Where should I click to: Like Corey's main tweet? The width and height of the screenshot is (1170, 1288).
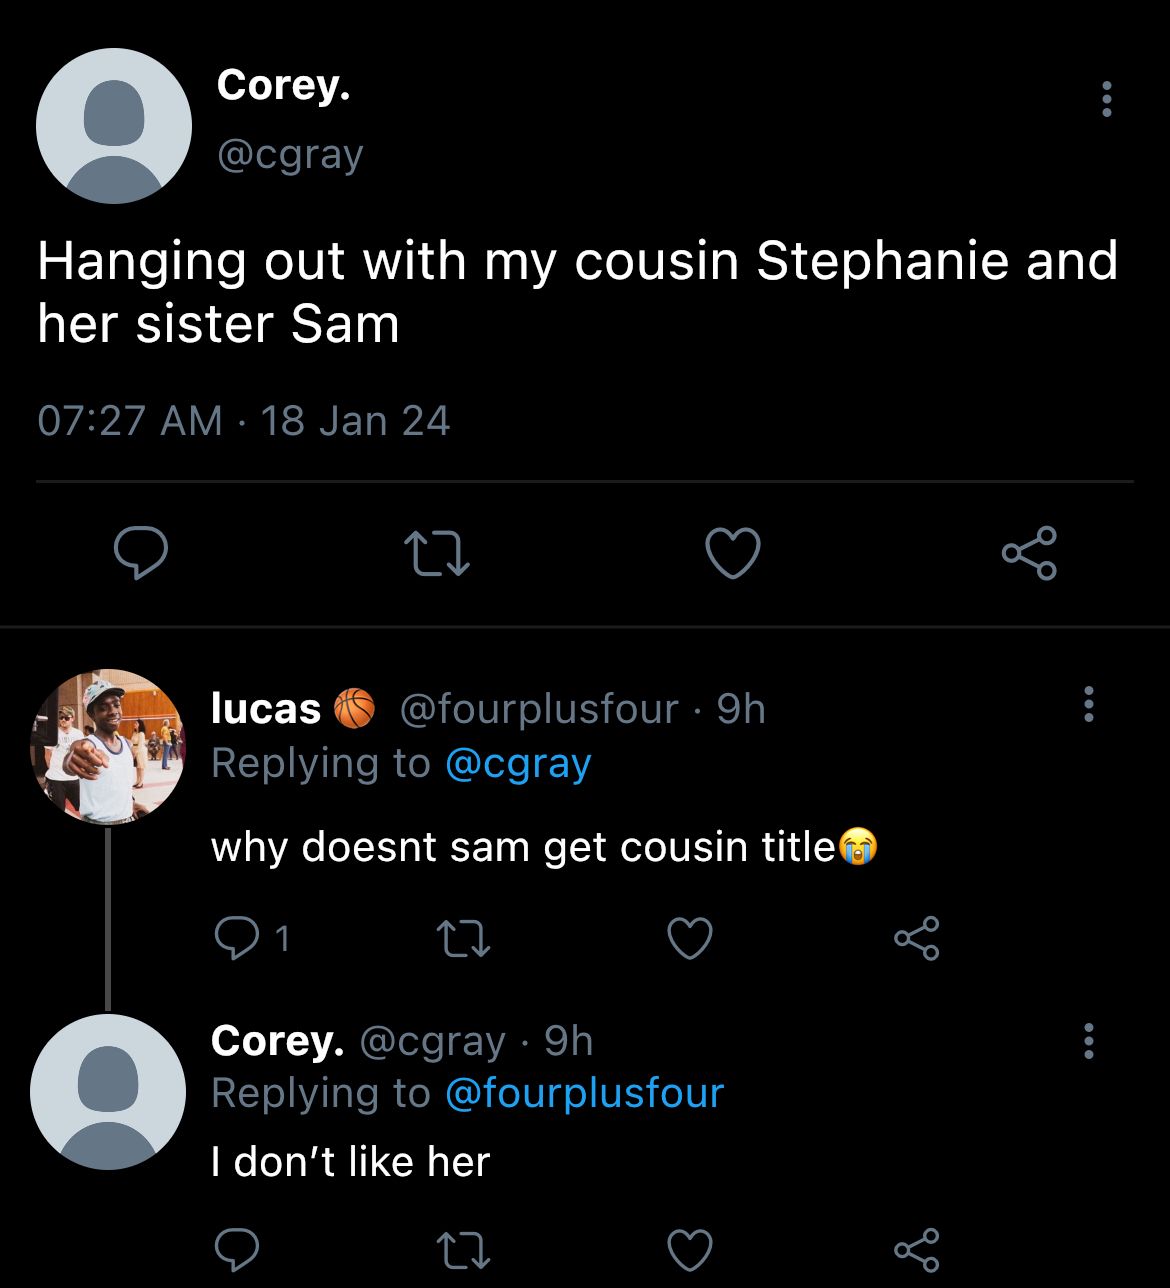point(733,553)
